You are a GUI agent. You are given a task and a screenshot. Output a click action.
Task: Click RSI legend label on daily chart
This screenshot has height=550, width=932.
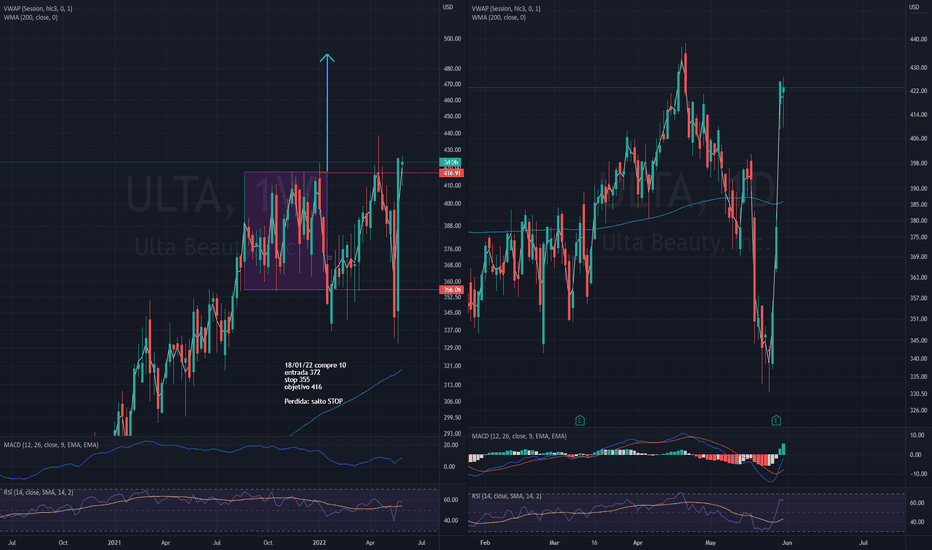pyautogui.click(x=506, y=496)
